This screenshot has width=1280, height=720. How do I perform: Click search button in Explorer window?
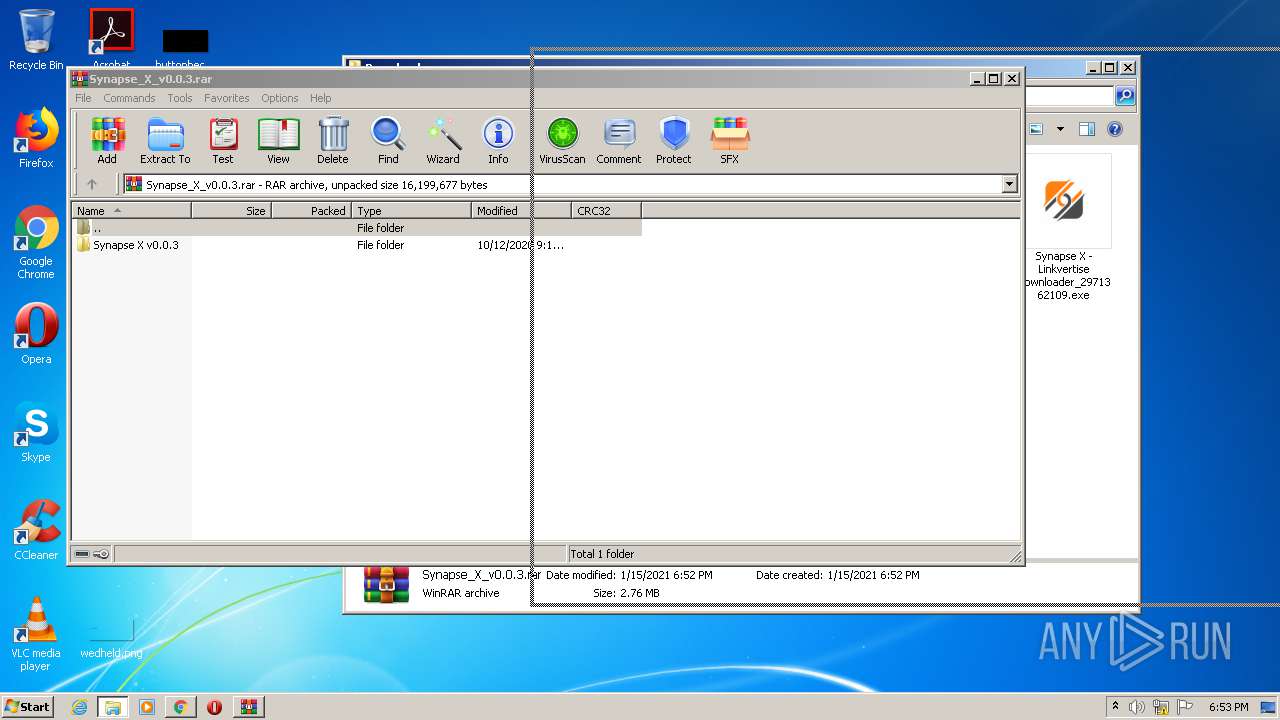click(x=1125, y=96)
